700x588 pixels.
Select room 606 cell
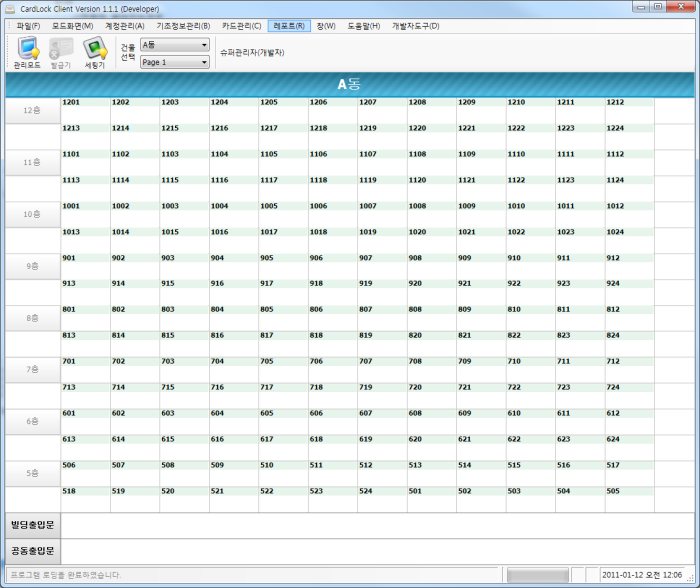[x=333, y=421]
